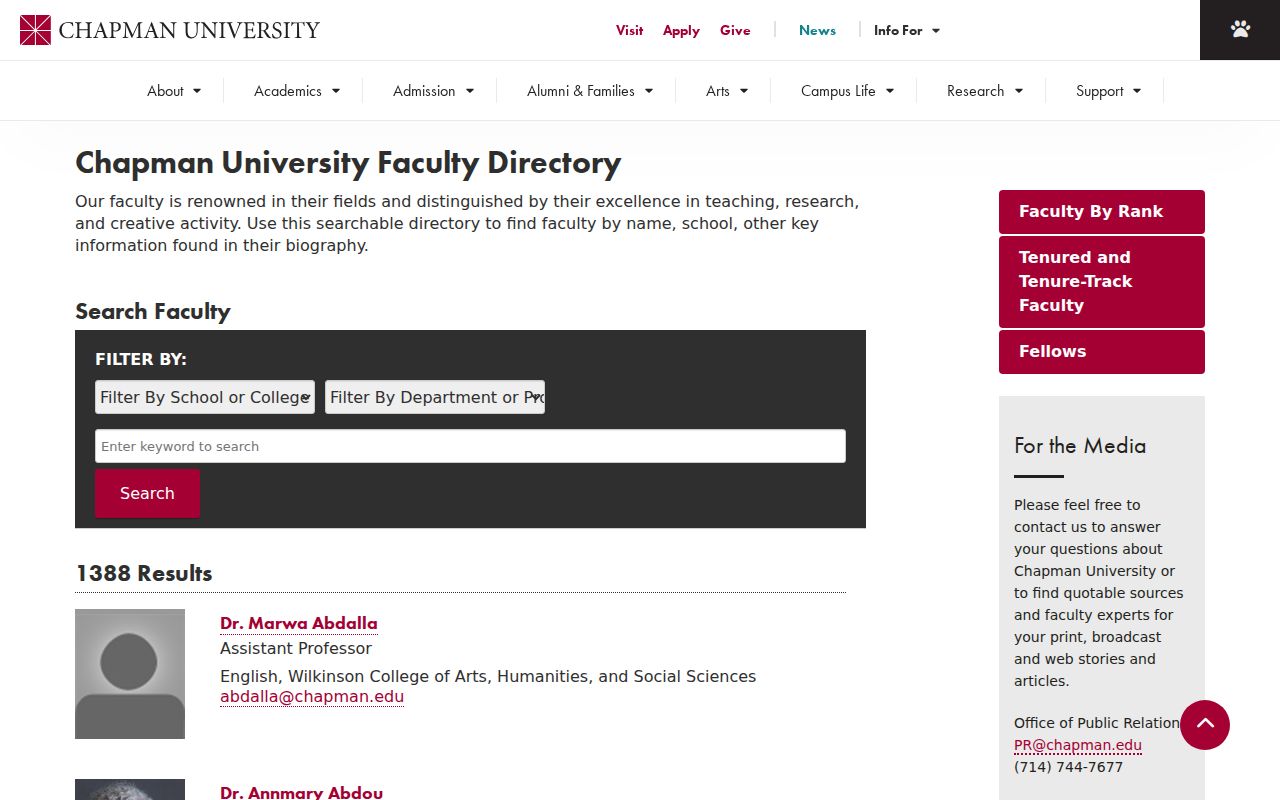
Task: Open the paw print panther menu
Action: click(x=1240, y=30)
